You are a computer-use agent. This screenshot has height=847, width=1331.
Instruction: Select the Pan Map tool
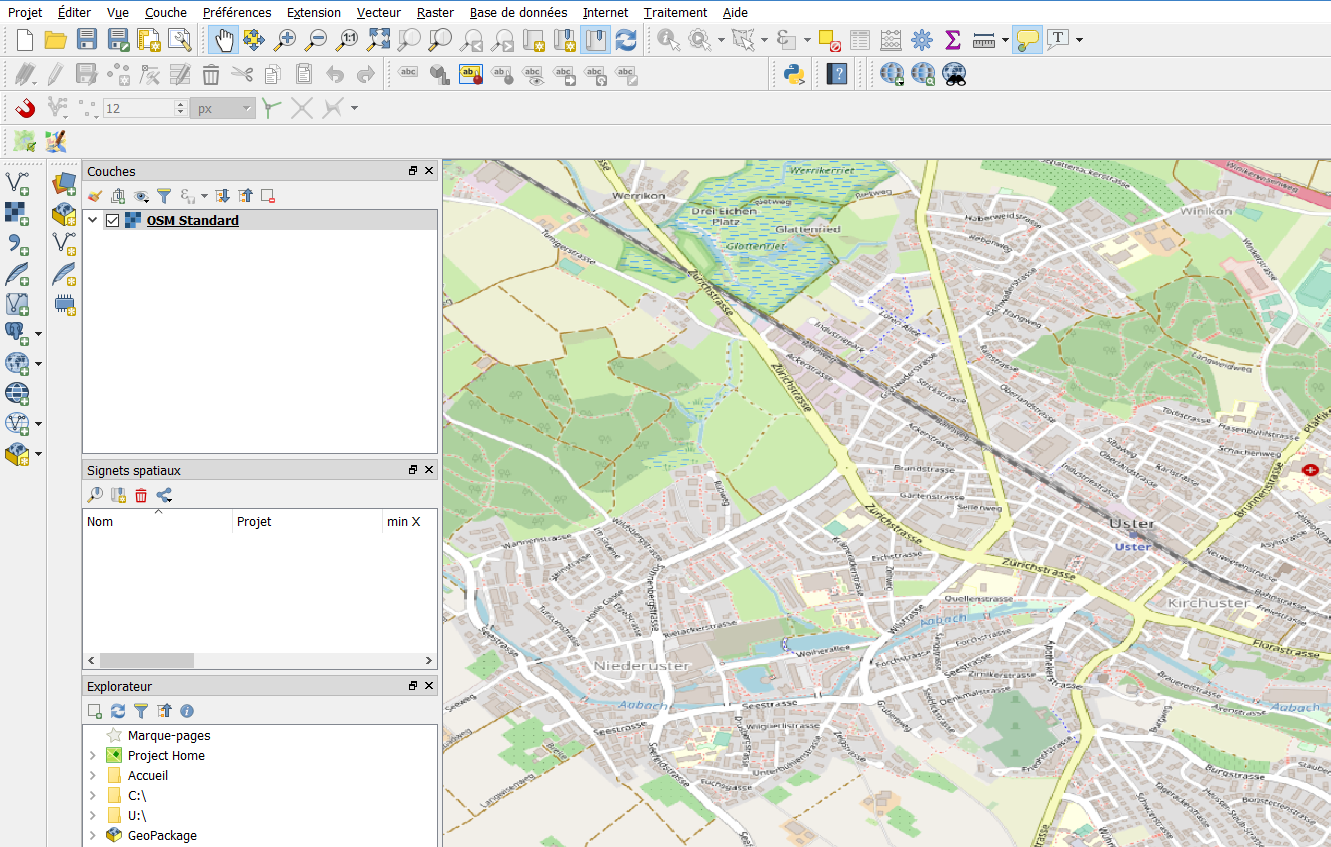point(222,39)
